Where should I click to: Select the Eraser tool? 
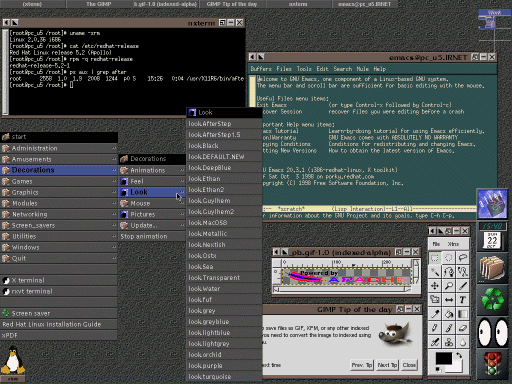pos(463,328)
